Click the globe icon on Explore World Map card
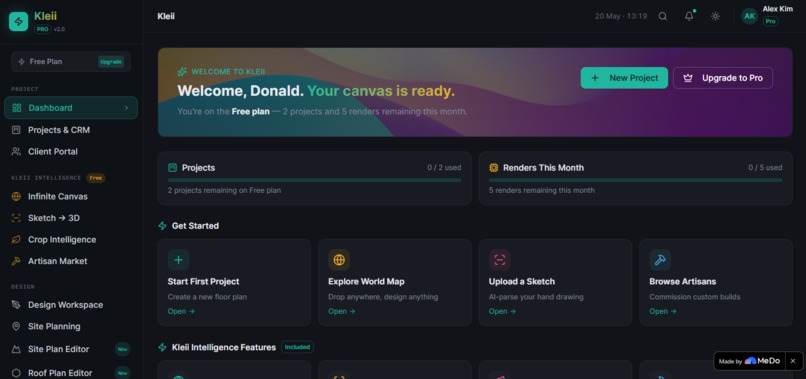Image resolution: width=806 pixels, height=379 pixels. 339,260
